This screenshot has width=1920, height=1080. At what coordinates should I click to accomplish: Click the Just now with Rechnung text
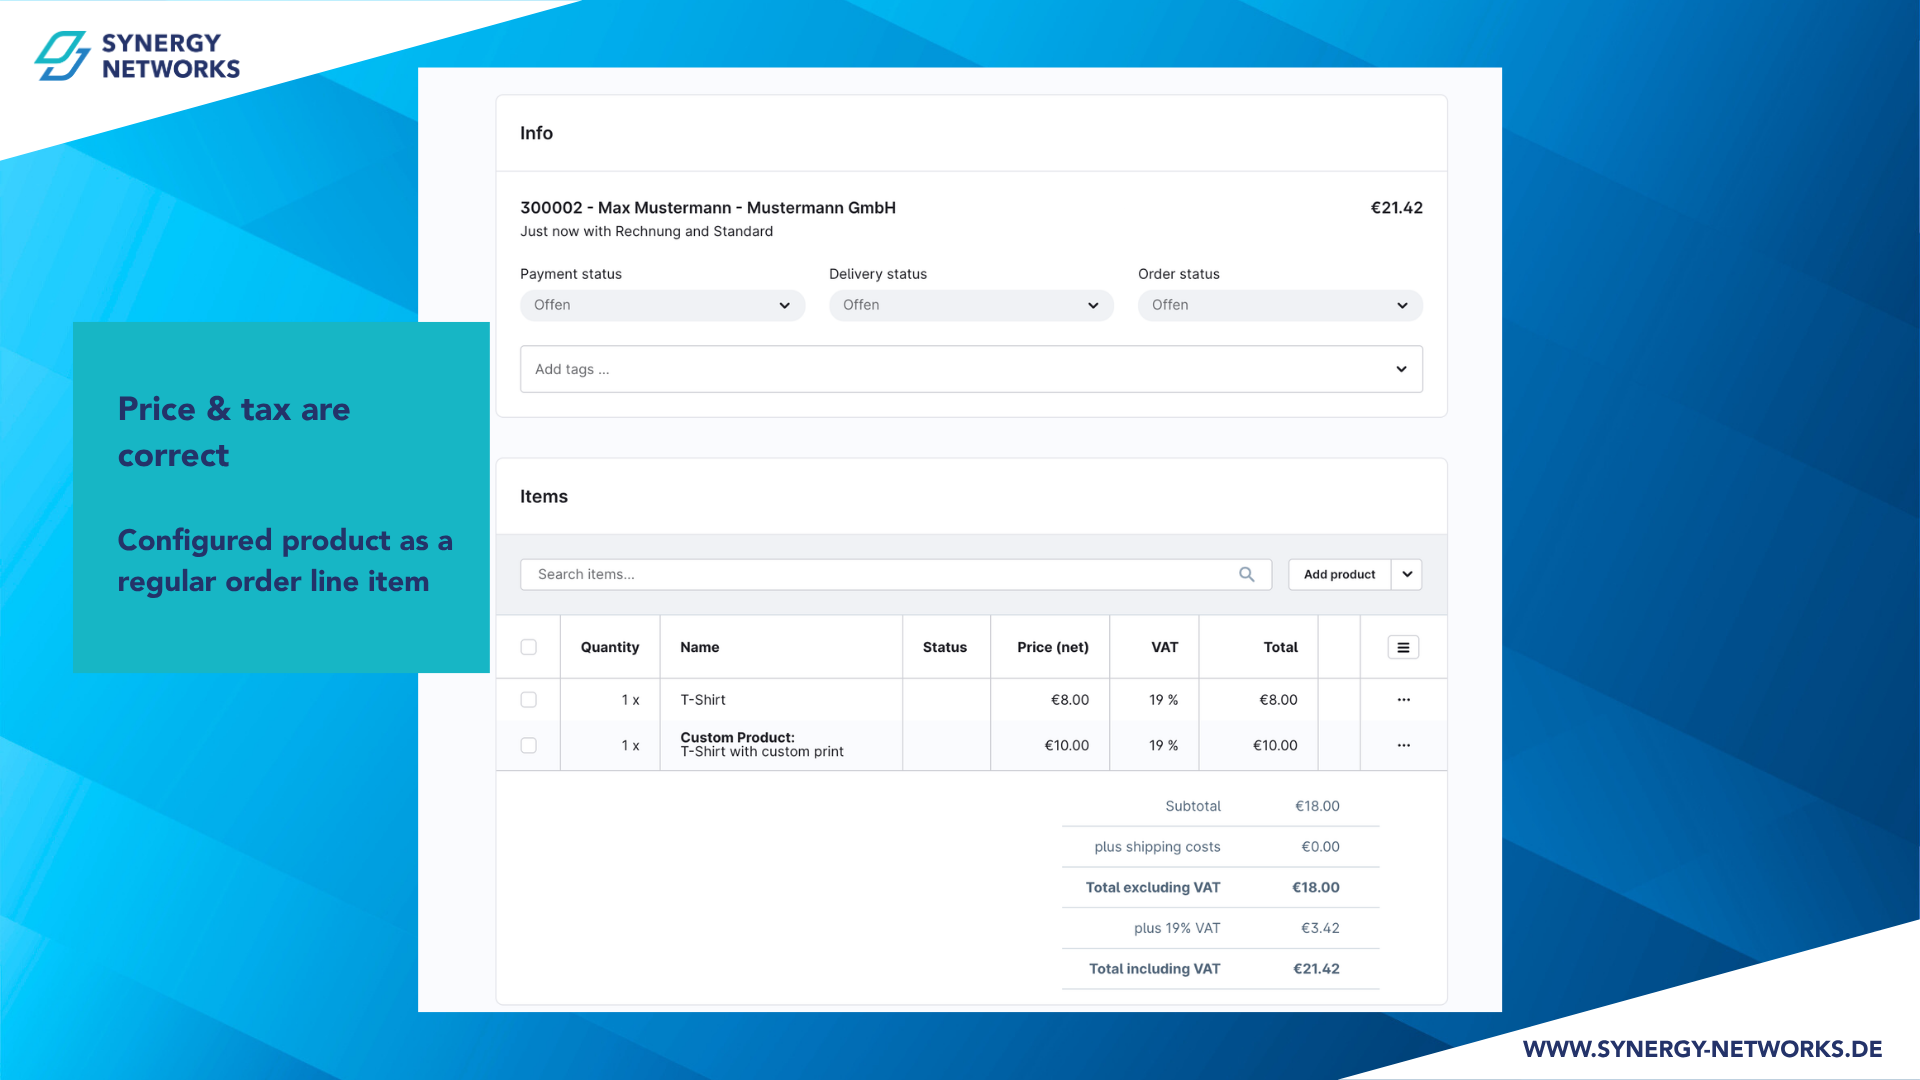646,231
